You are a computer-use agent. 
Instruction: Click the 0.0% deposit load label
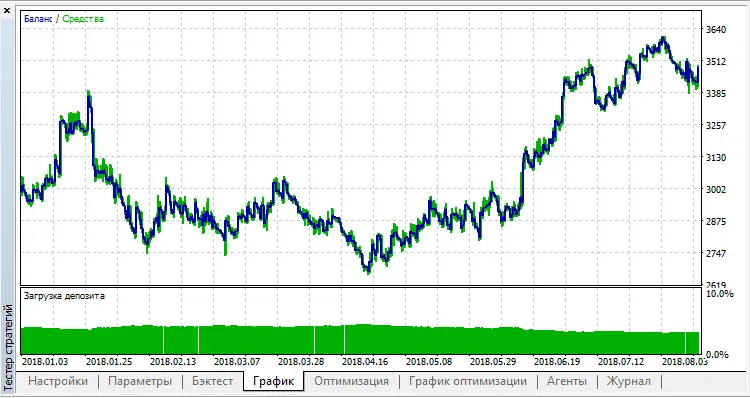point(717,354)
